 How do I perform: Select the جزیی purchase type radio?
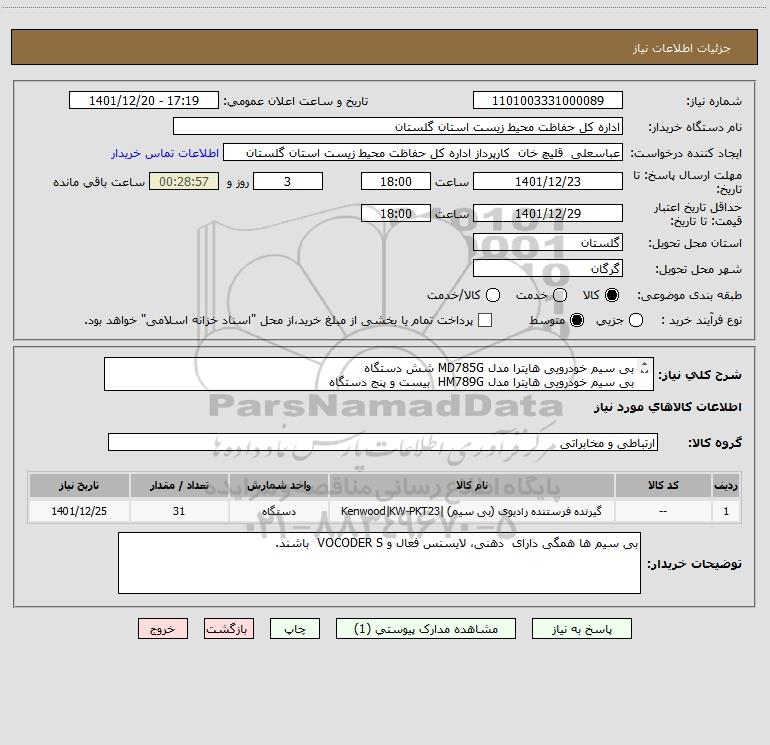pos(636,320)
